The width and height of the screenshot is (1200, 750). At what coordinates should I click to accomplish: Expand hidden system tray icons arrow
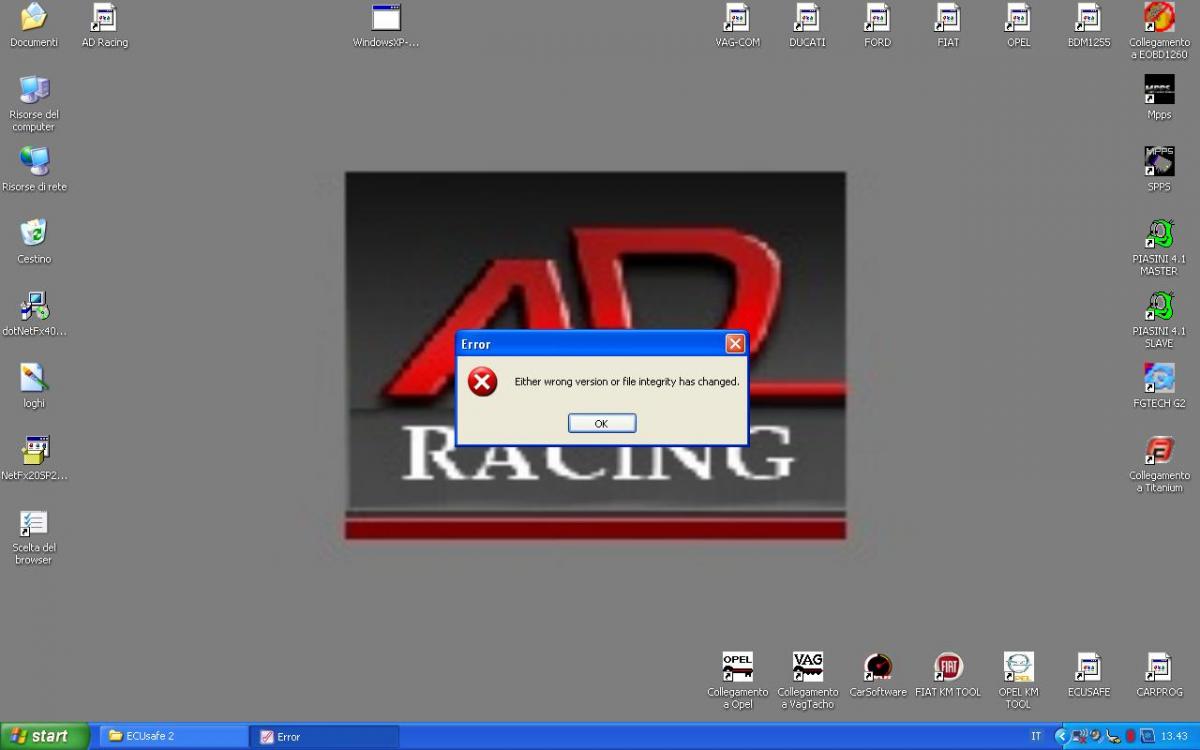click(1061, 736)
